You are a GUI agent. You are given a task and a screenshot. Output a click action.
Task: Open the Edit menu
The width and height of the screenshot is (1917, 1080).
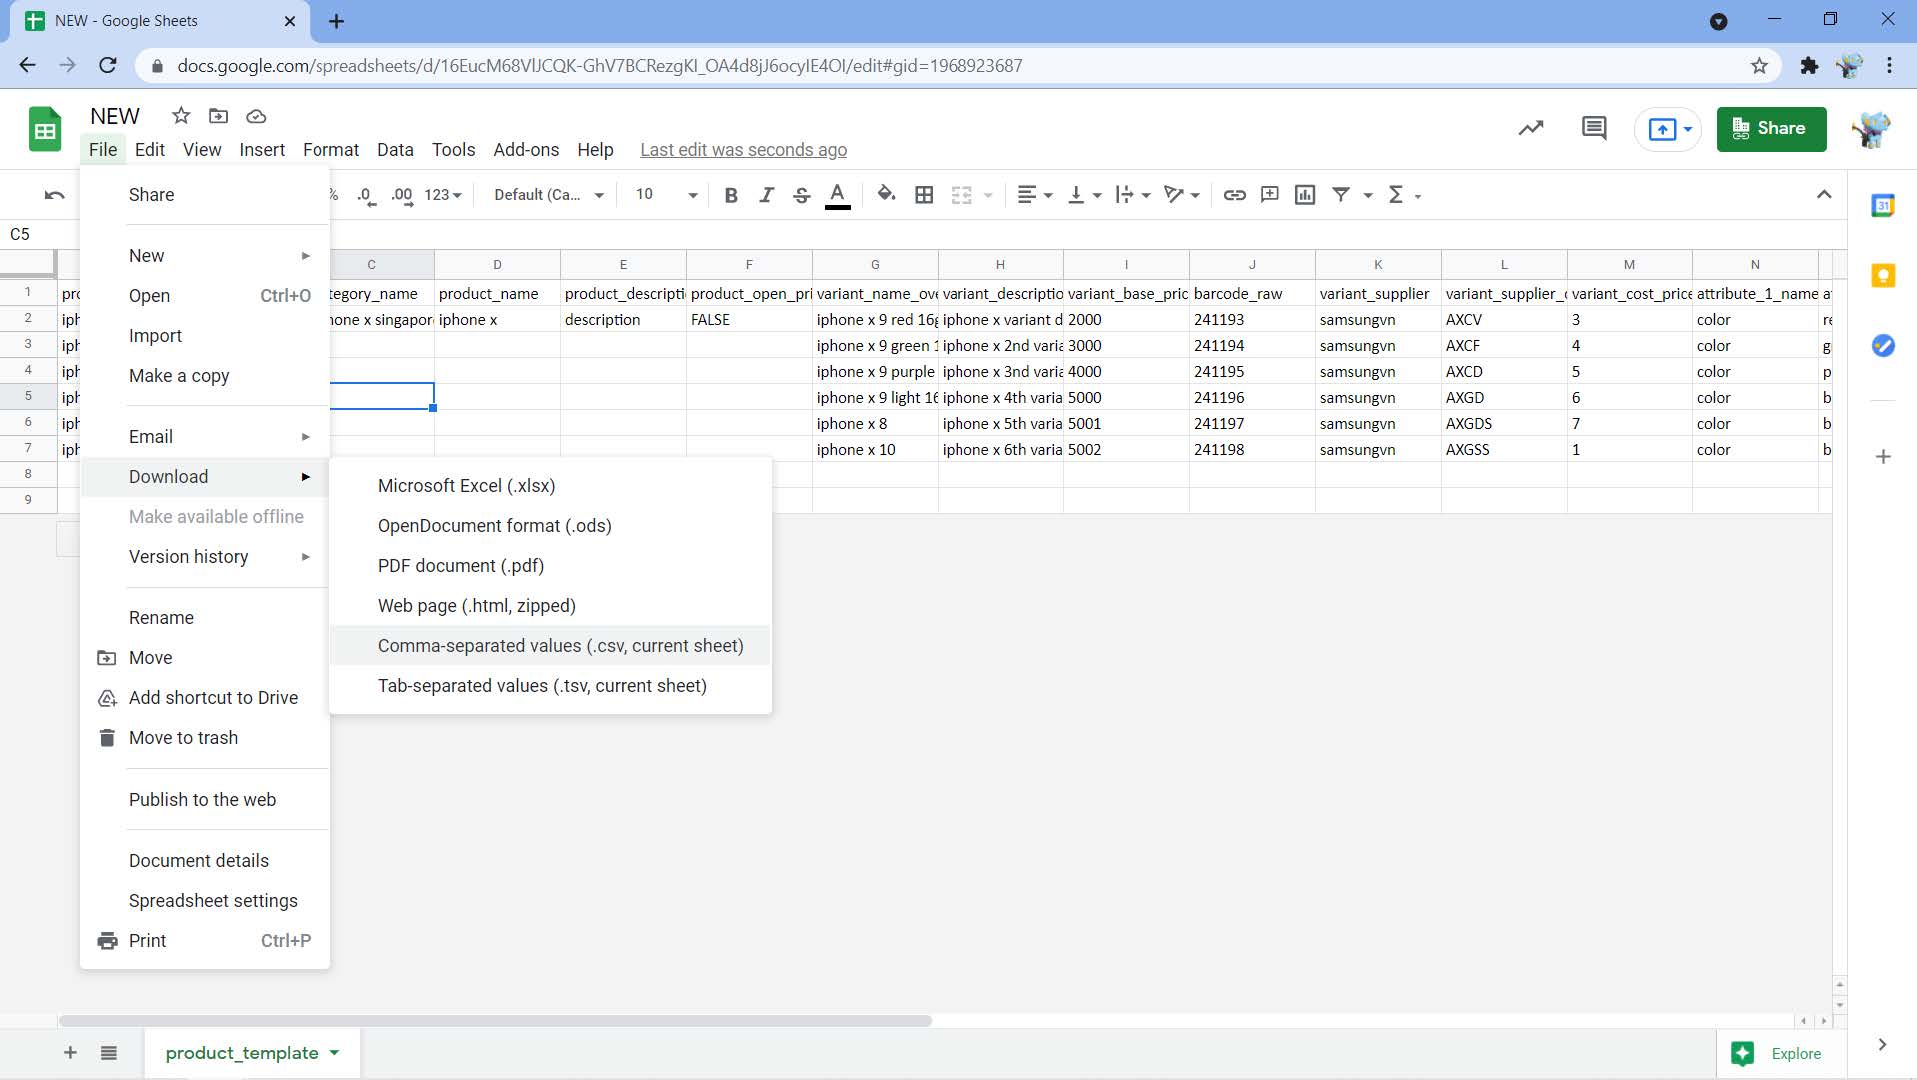click(x=150, y=150)
